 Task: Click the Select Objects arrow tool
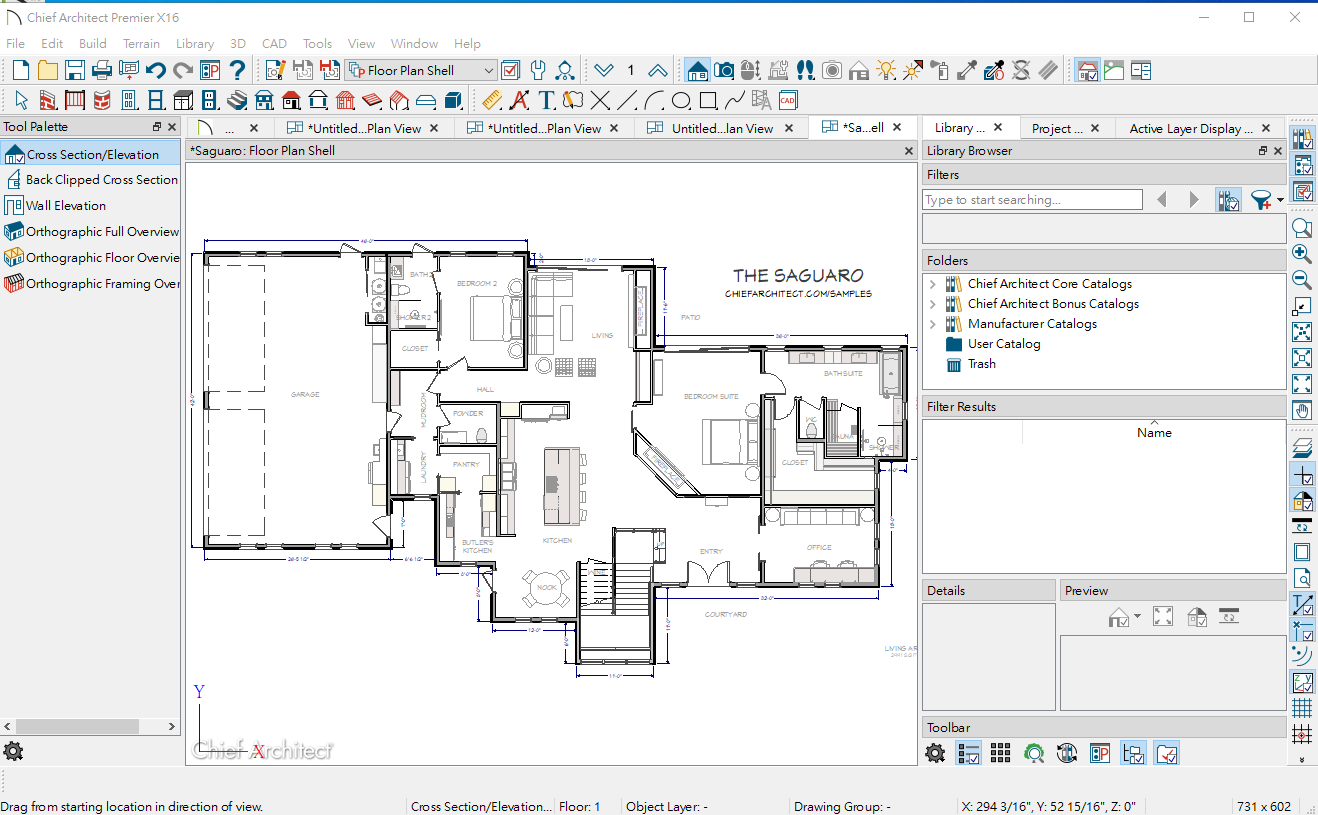pos(22,100)
